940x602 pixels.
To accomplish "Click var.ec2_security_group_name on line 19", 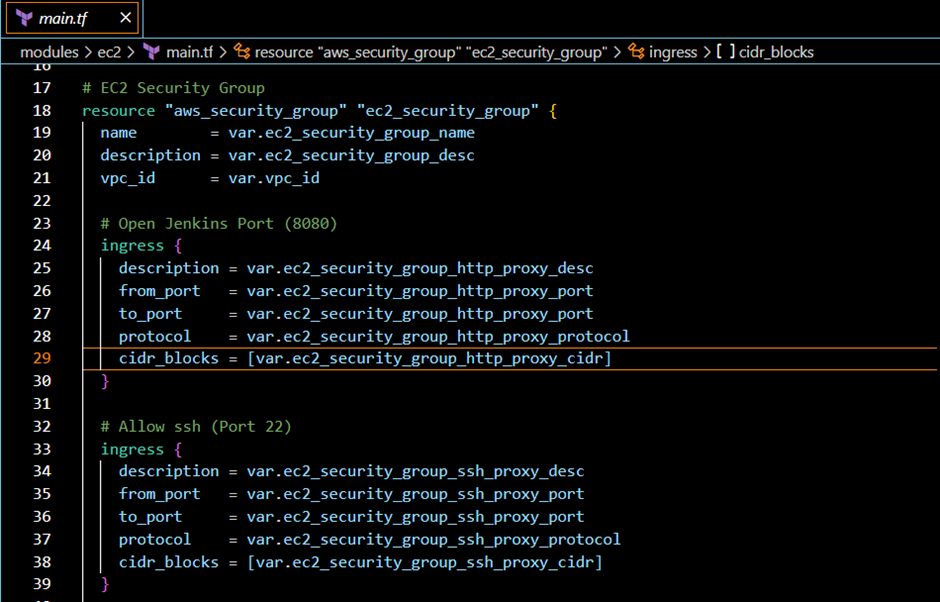I will click(x=351, y=133).
